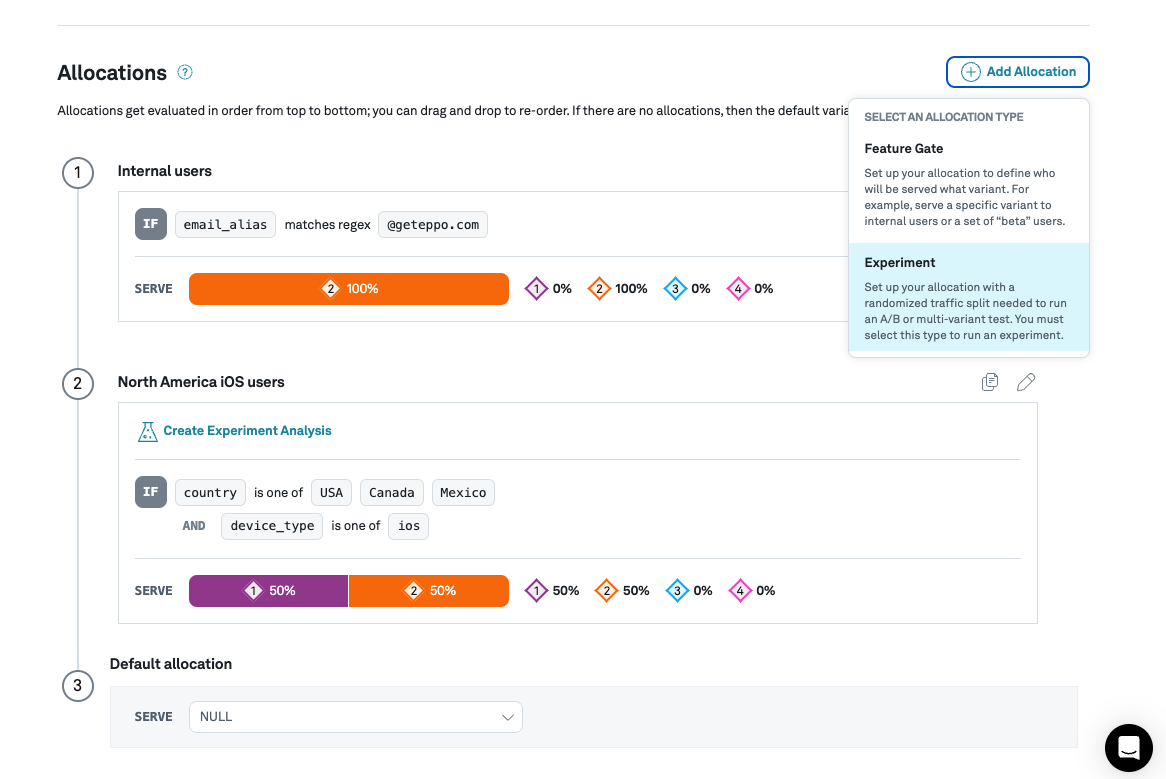
Task: Click the step 3 circle marker
Action: coord(78,686)
